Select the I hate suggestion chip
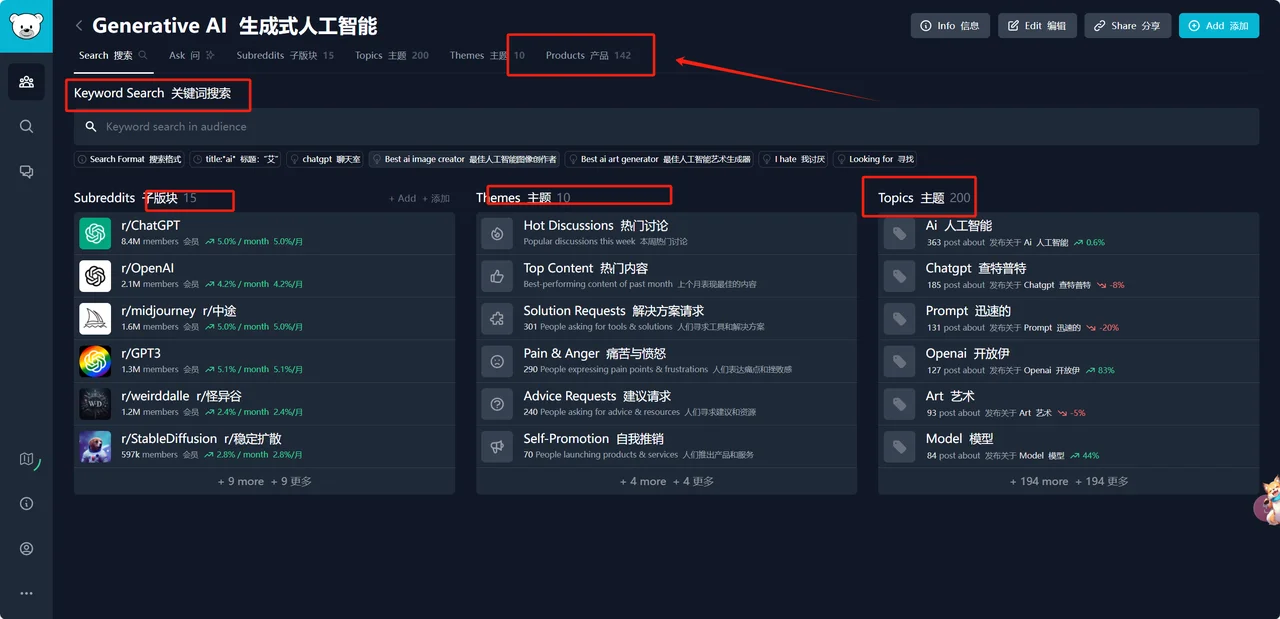This screenshot has width=1280, height=619. pyautogui.click(x=793, y=159)
